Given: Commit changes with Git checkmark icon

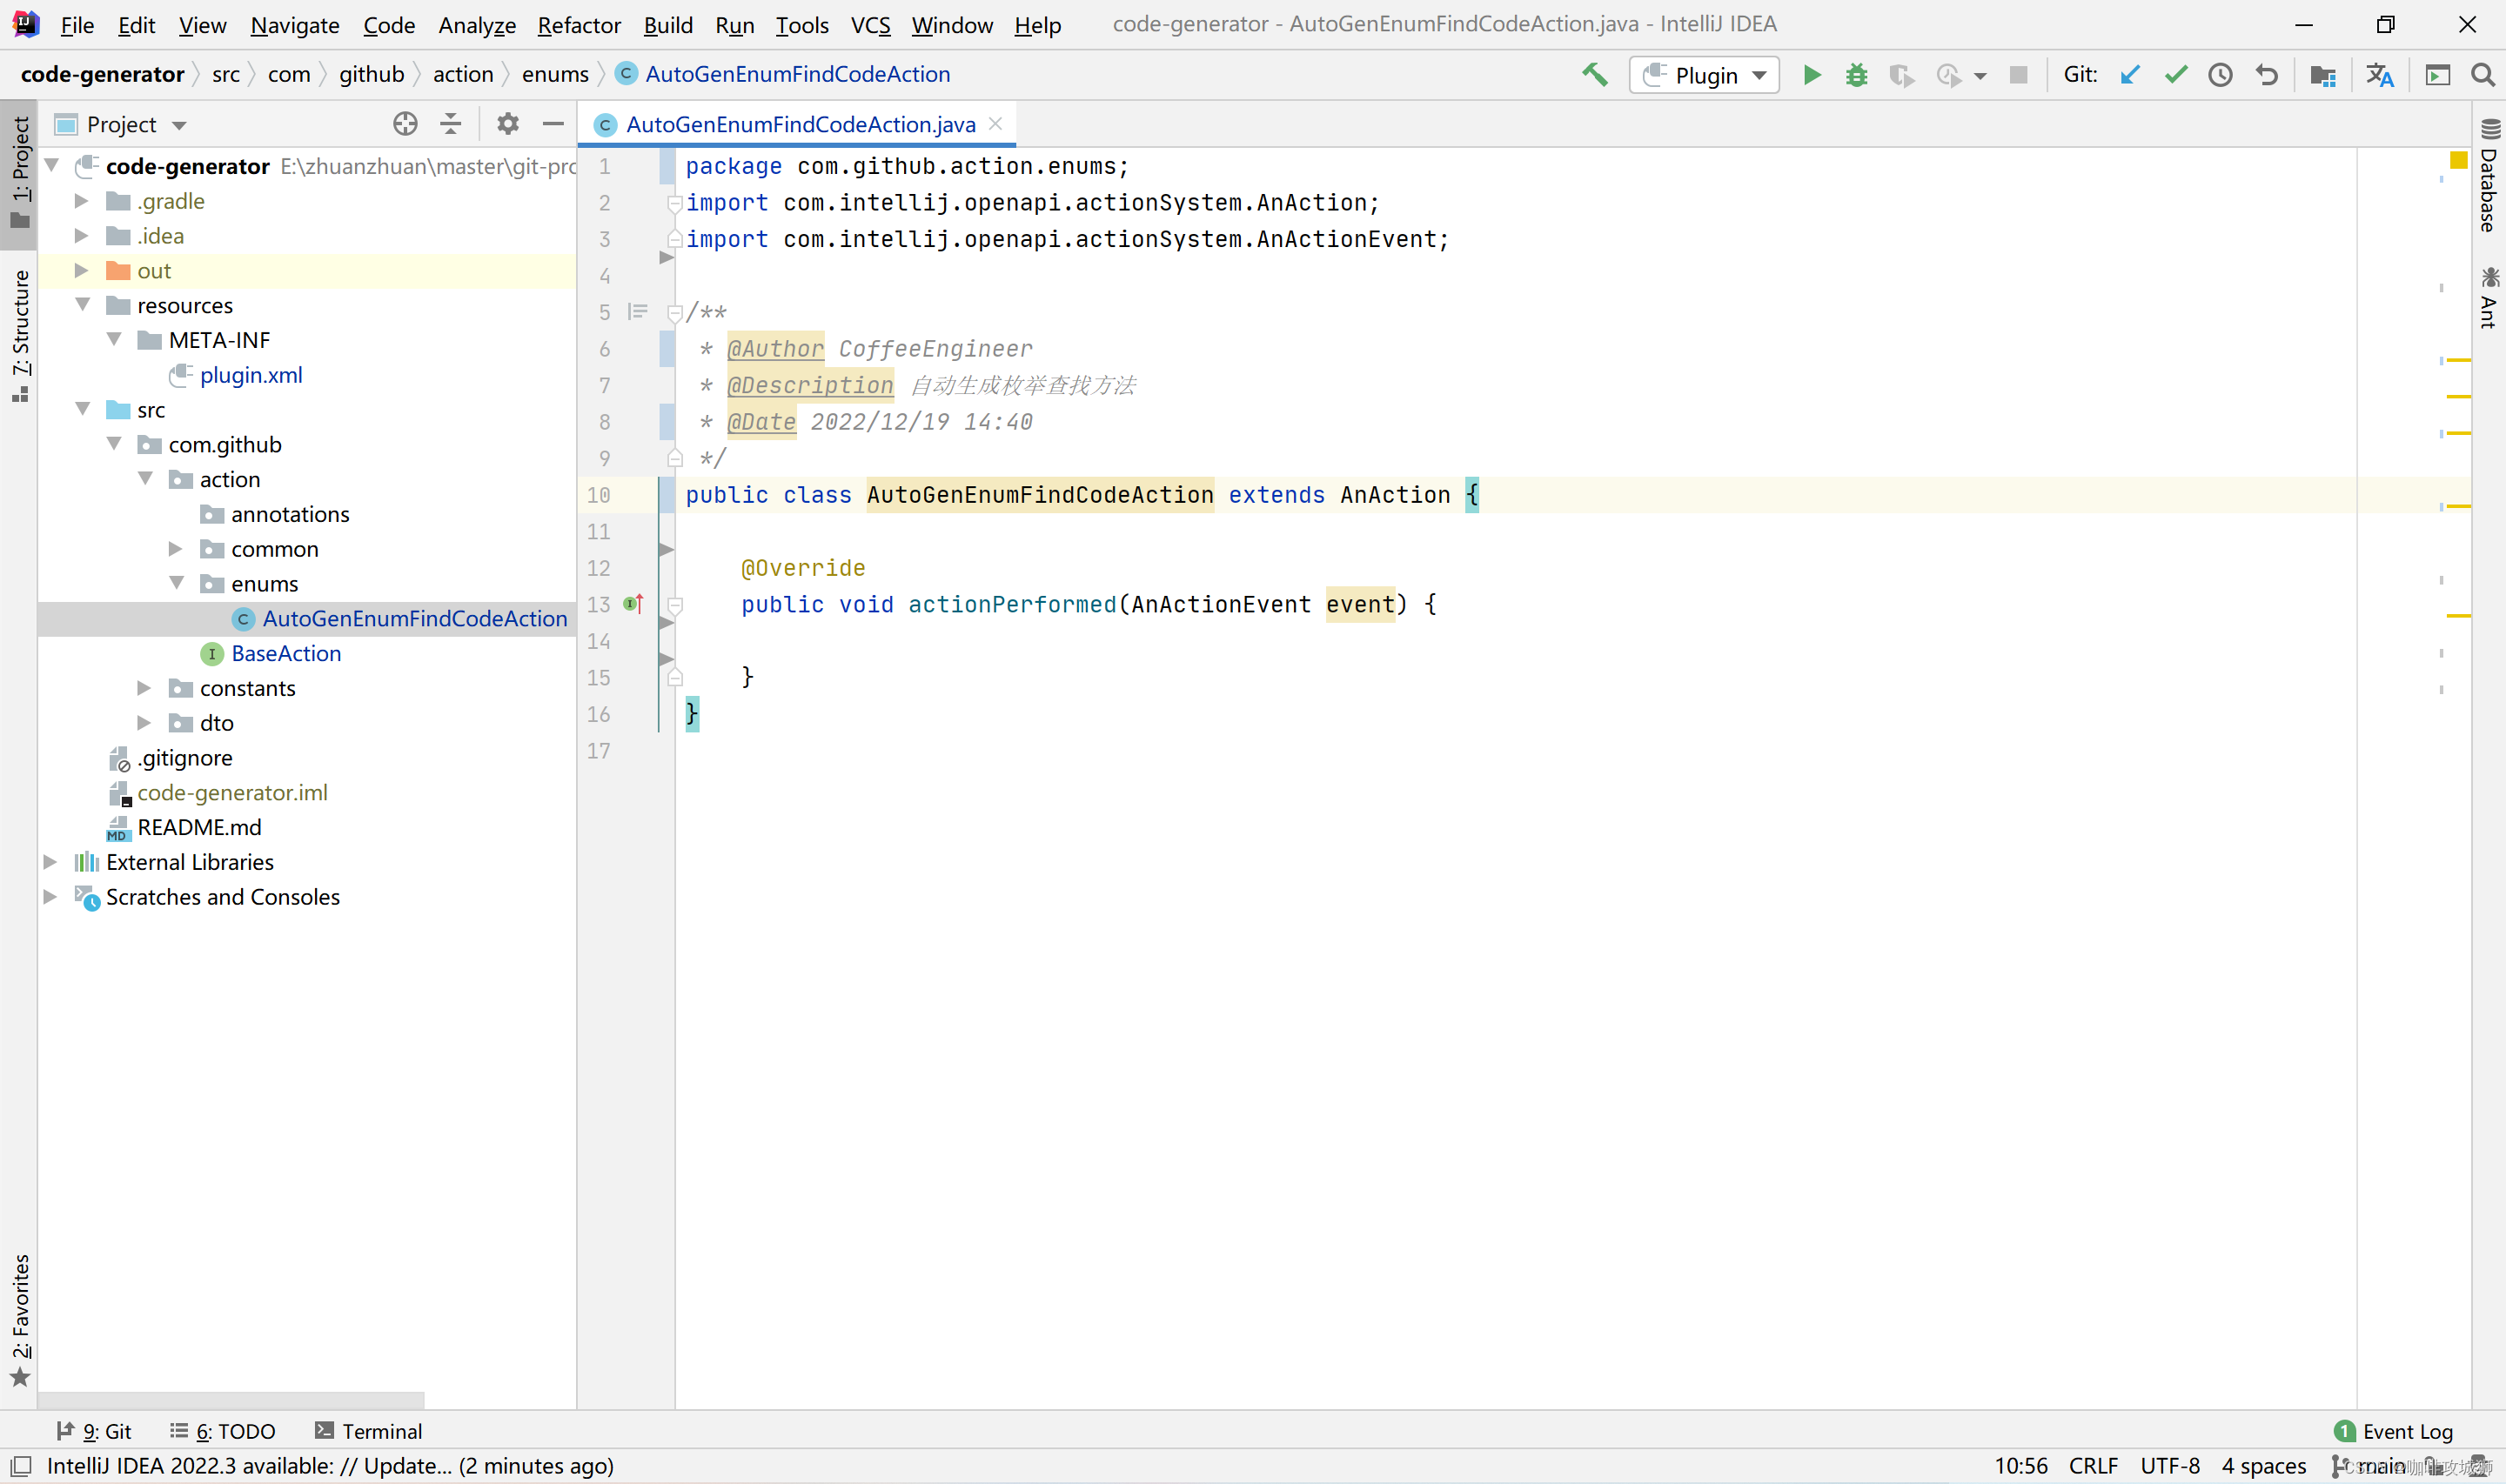Looking at the screenshot, I should tap(2175, 75).
